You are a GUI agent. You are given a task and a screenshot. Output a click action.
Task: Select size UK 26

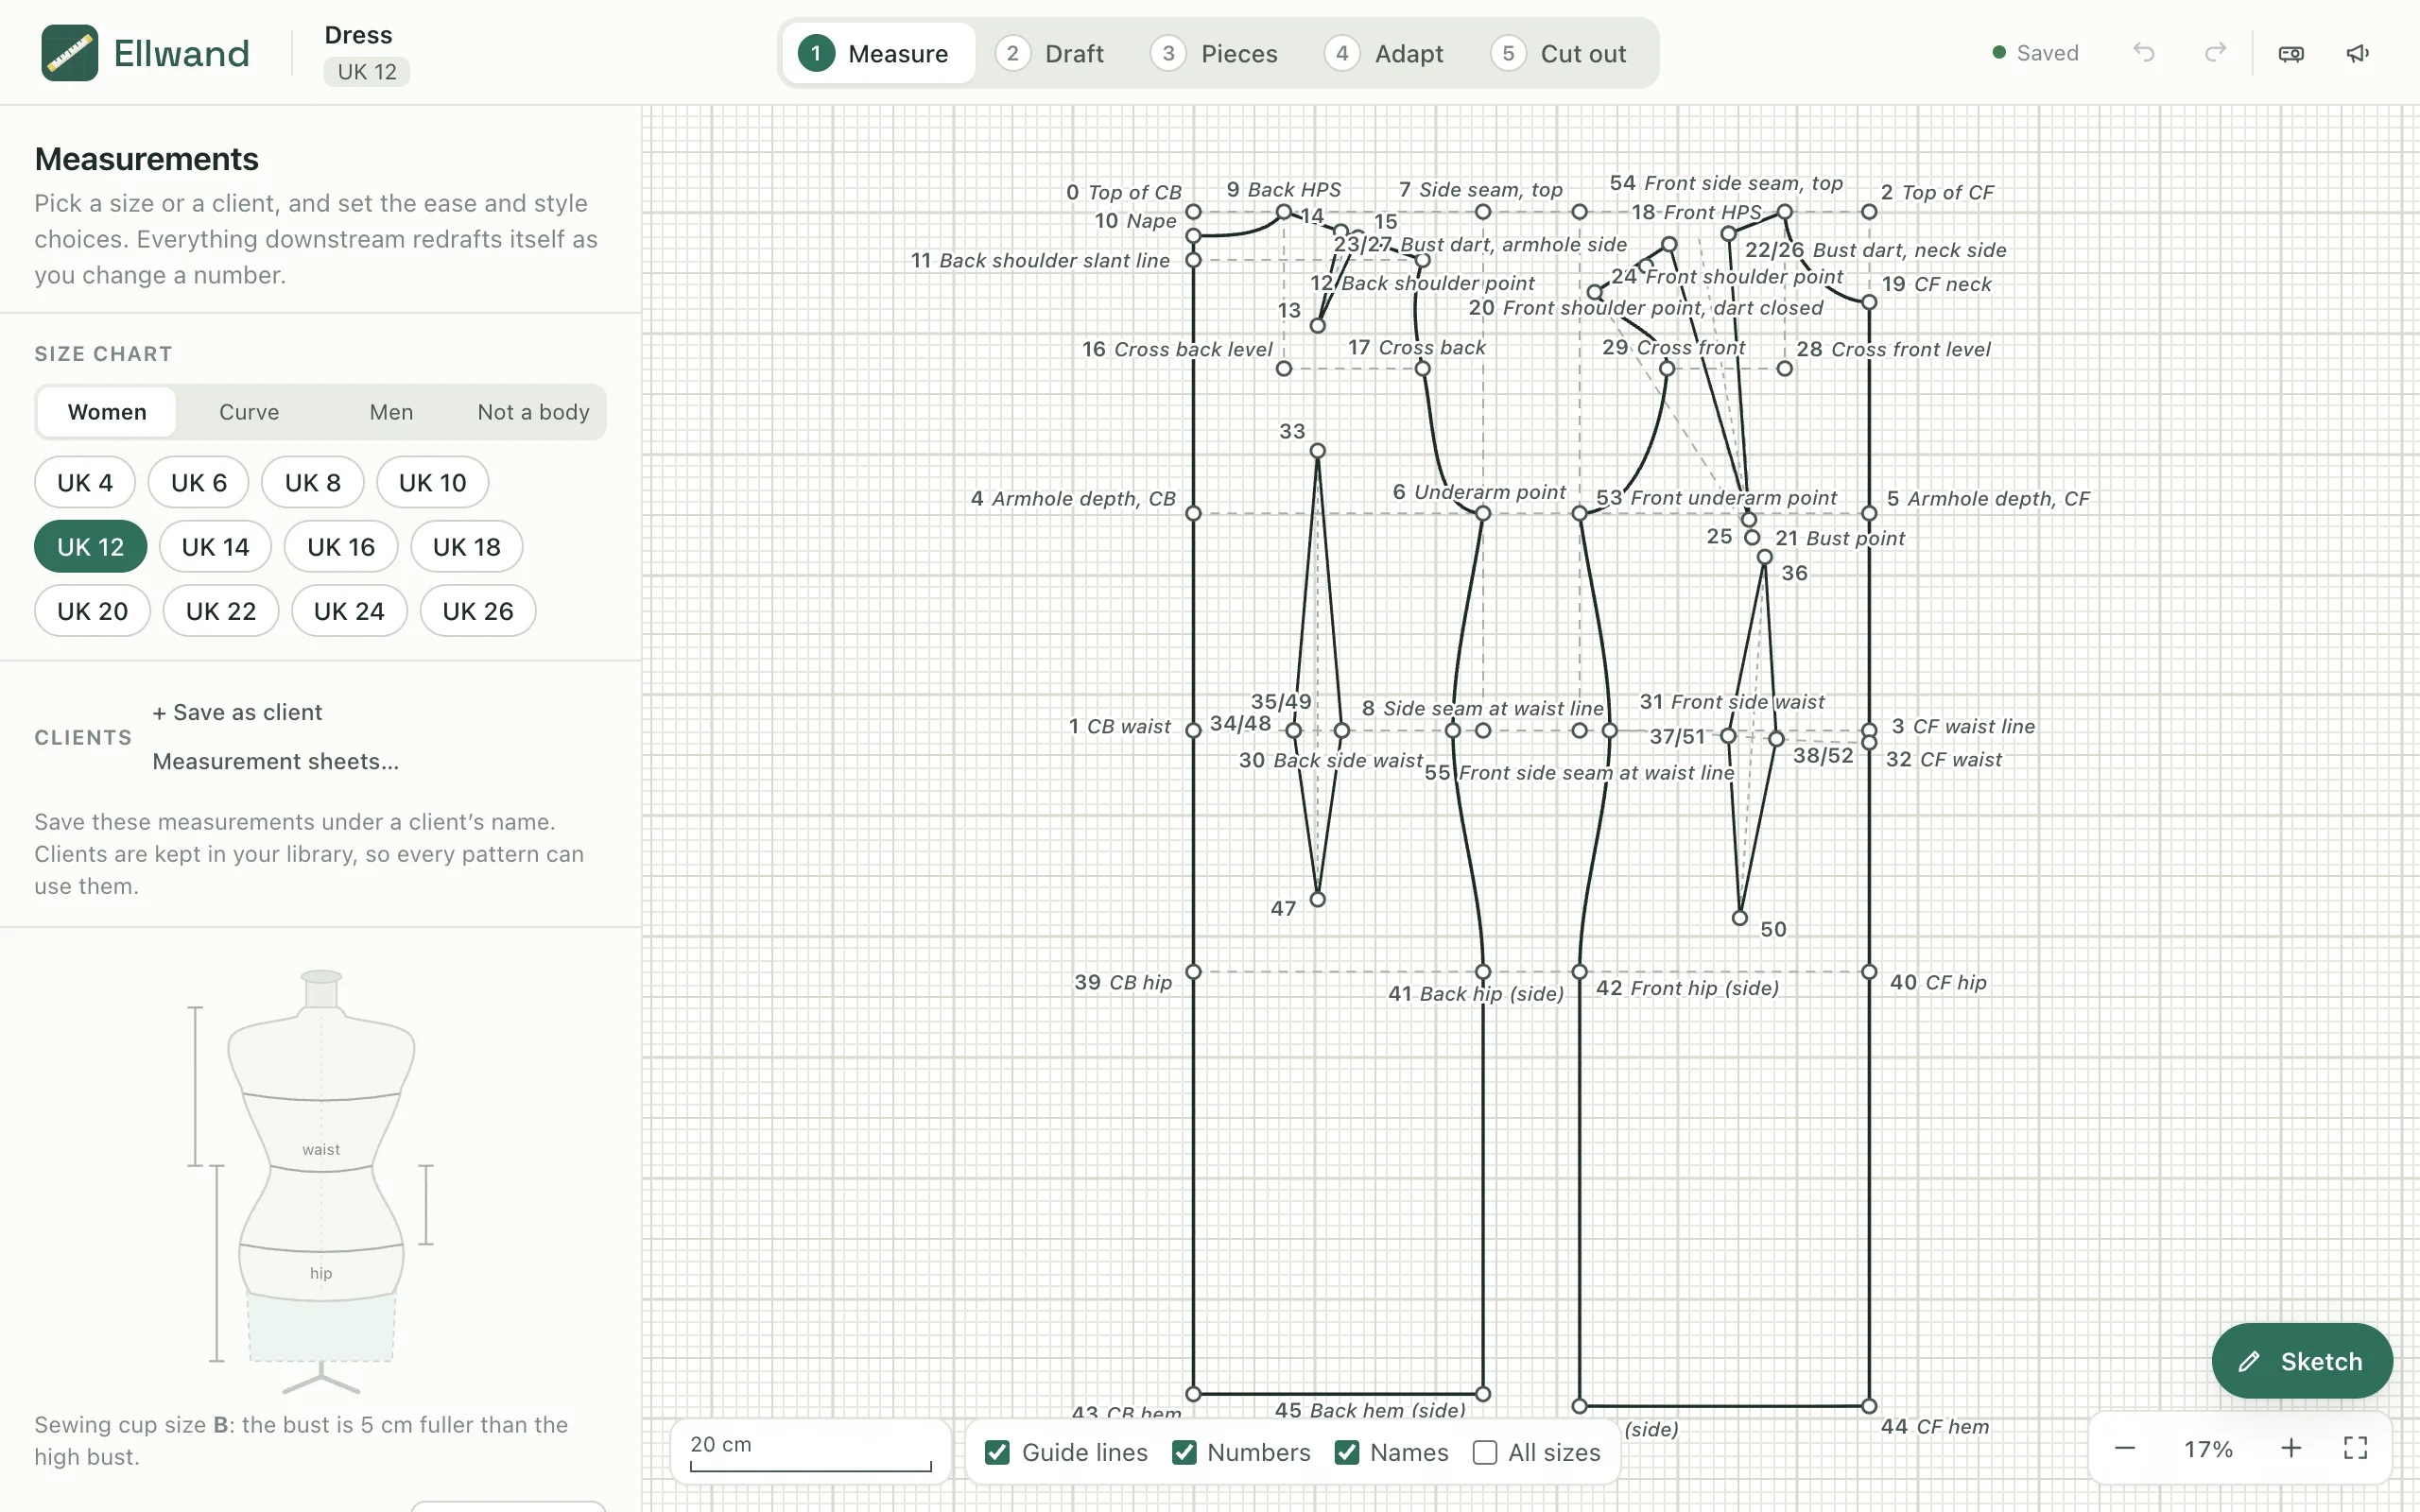pyautogui.click(x=478, y=610)
